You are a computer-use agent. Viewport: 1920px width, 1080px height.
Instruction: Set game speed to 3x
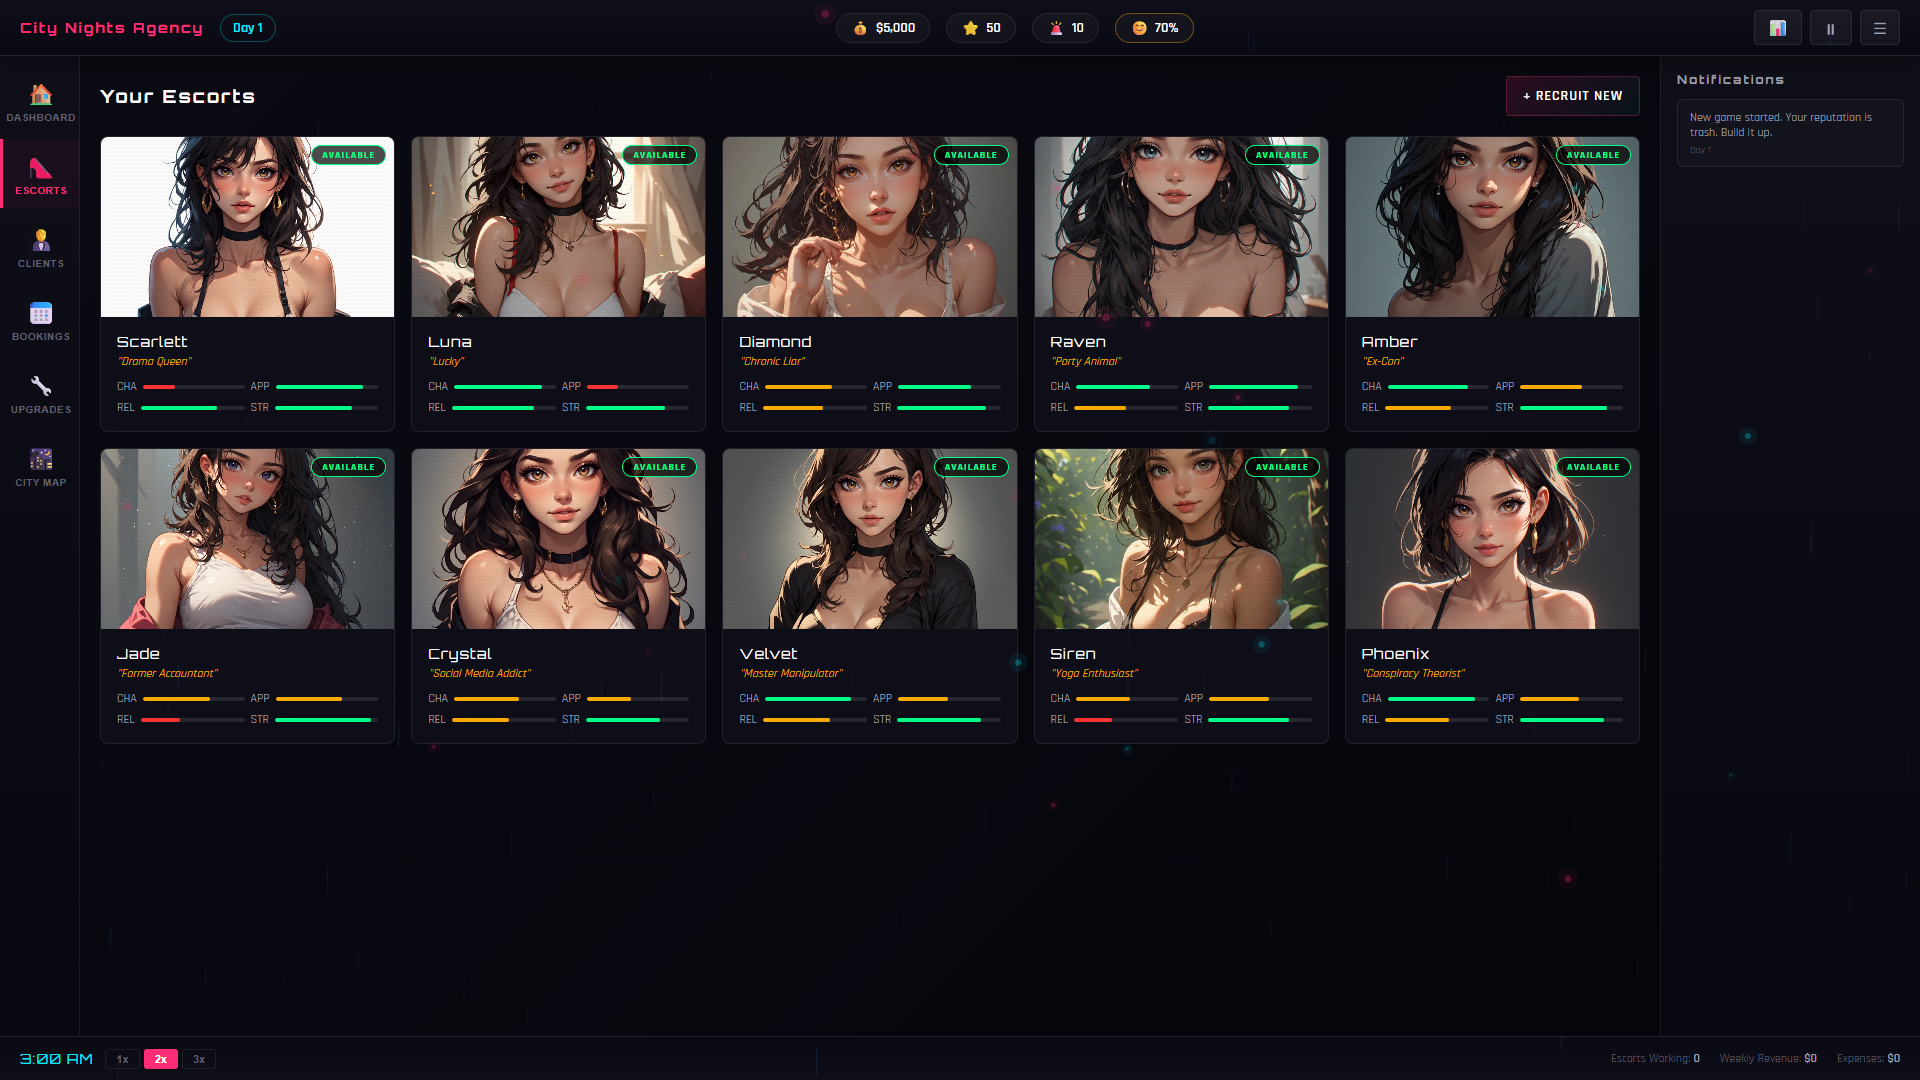pos(199,1059)
